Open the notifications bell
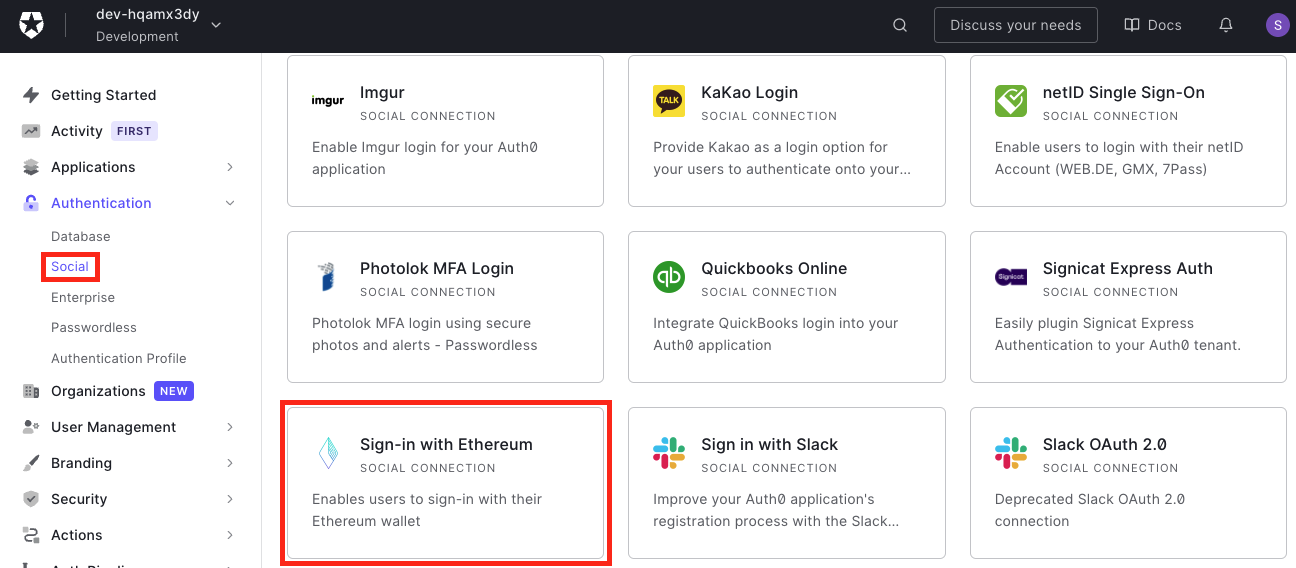Viewport: 1296px width, 568px height. click(1226, 25)
